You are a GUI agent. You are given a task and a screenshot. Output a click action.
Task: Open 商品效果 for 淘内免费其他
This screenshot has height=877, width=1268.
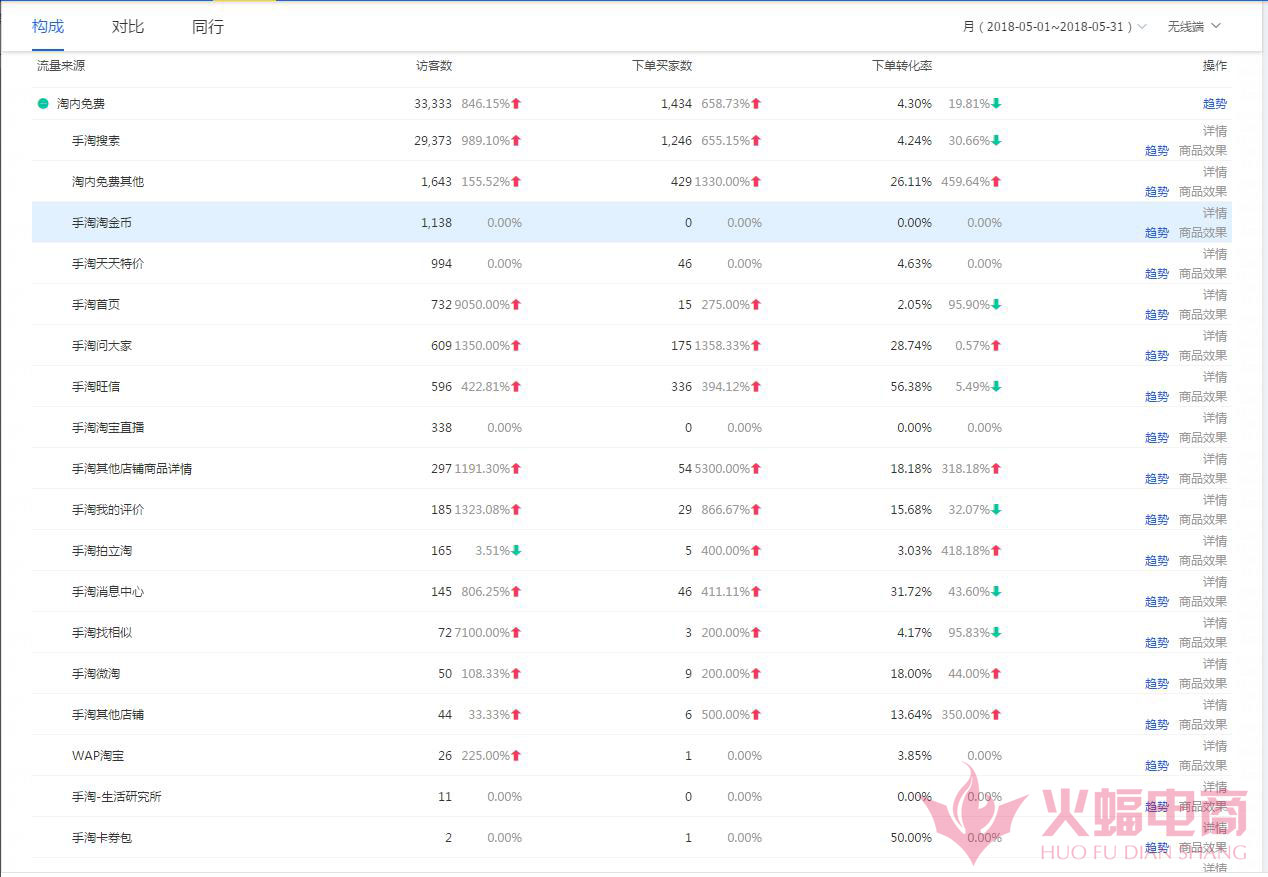pyautogui.click(x=1203, y=192)
